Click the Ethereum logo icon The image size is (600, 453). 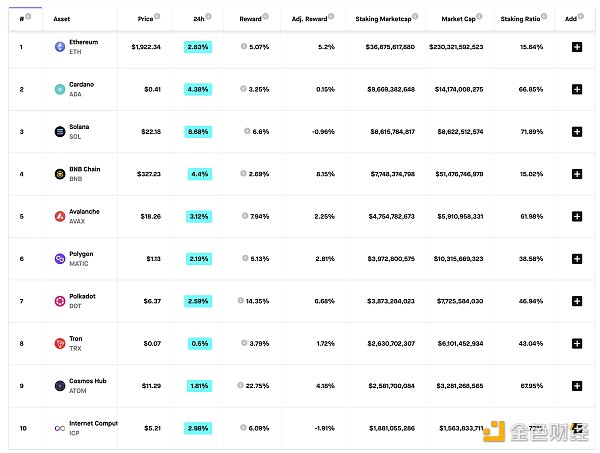[60, 47]
